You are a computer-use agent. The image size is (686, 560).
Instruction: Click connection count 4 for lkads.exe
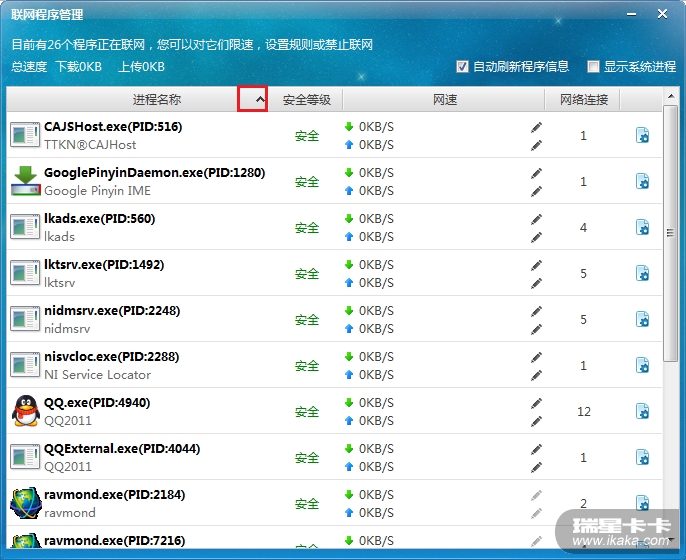[583, 228]
